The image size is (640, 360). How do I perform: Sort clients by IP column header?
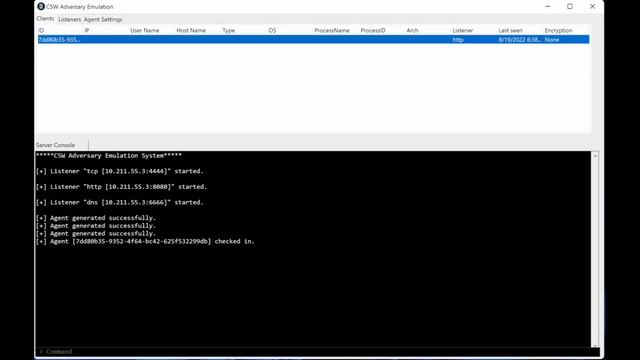pos(87,30)
